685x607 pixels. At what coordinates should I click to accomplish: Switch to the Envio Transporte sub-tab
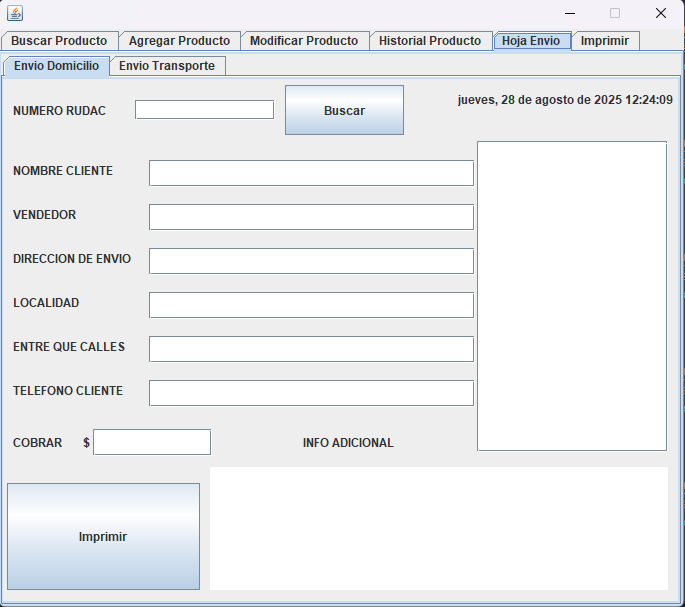click(x=167, y=66)
